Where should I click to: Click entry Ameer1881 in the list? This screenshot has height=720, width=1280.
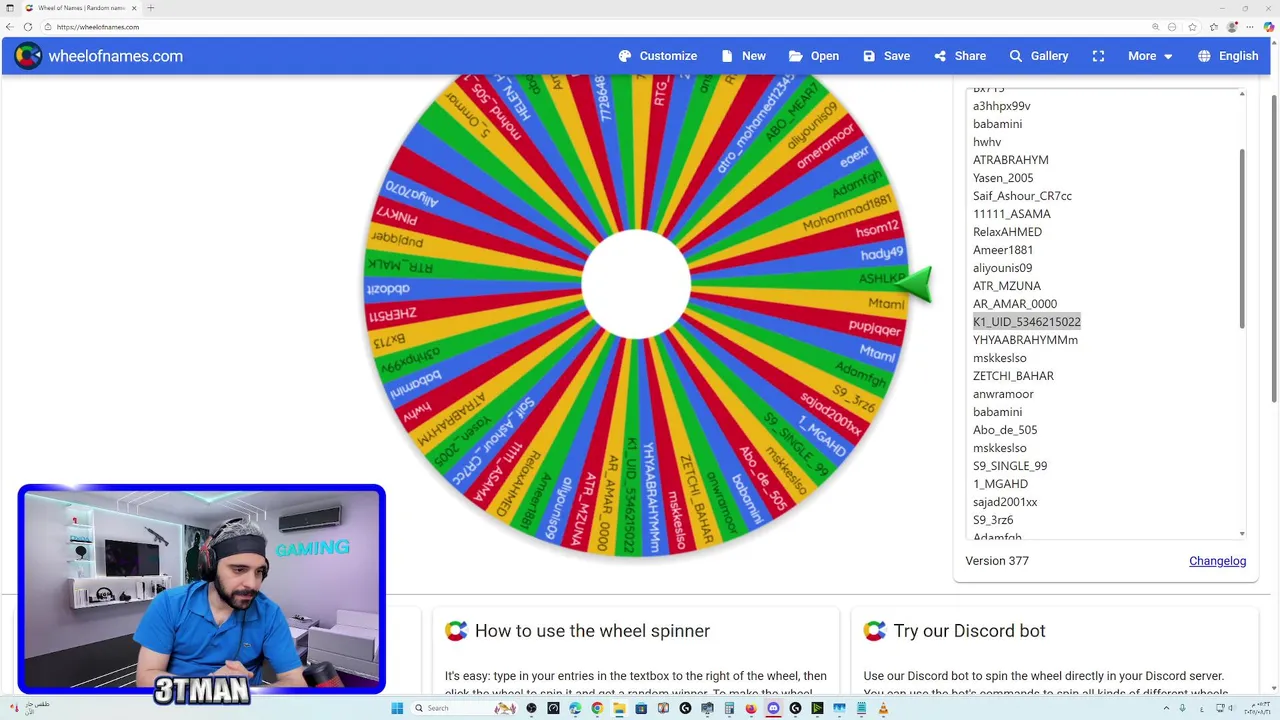click(1003, 250)
